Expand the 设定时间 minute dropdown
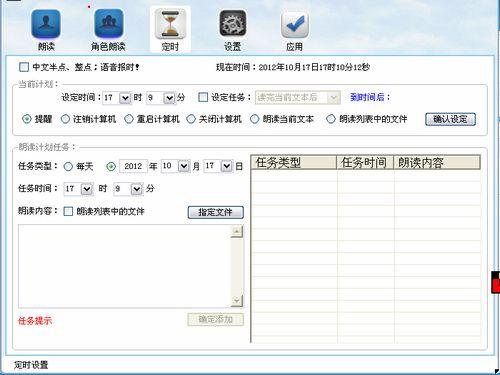This screenshot has height=375, width=500. pos(169,98)
